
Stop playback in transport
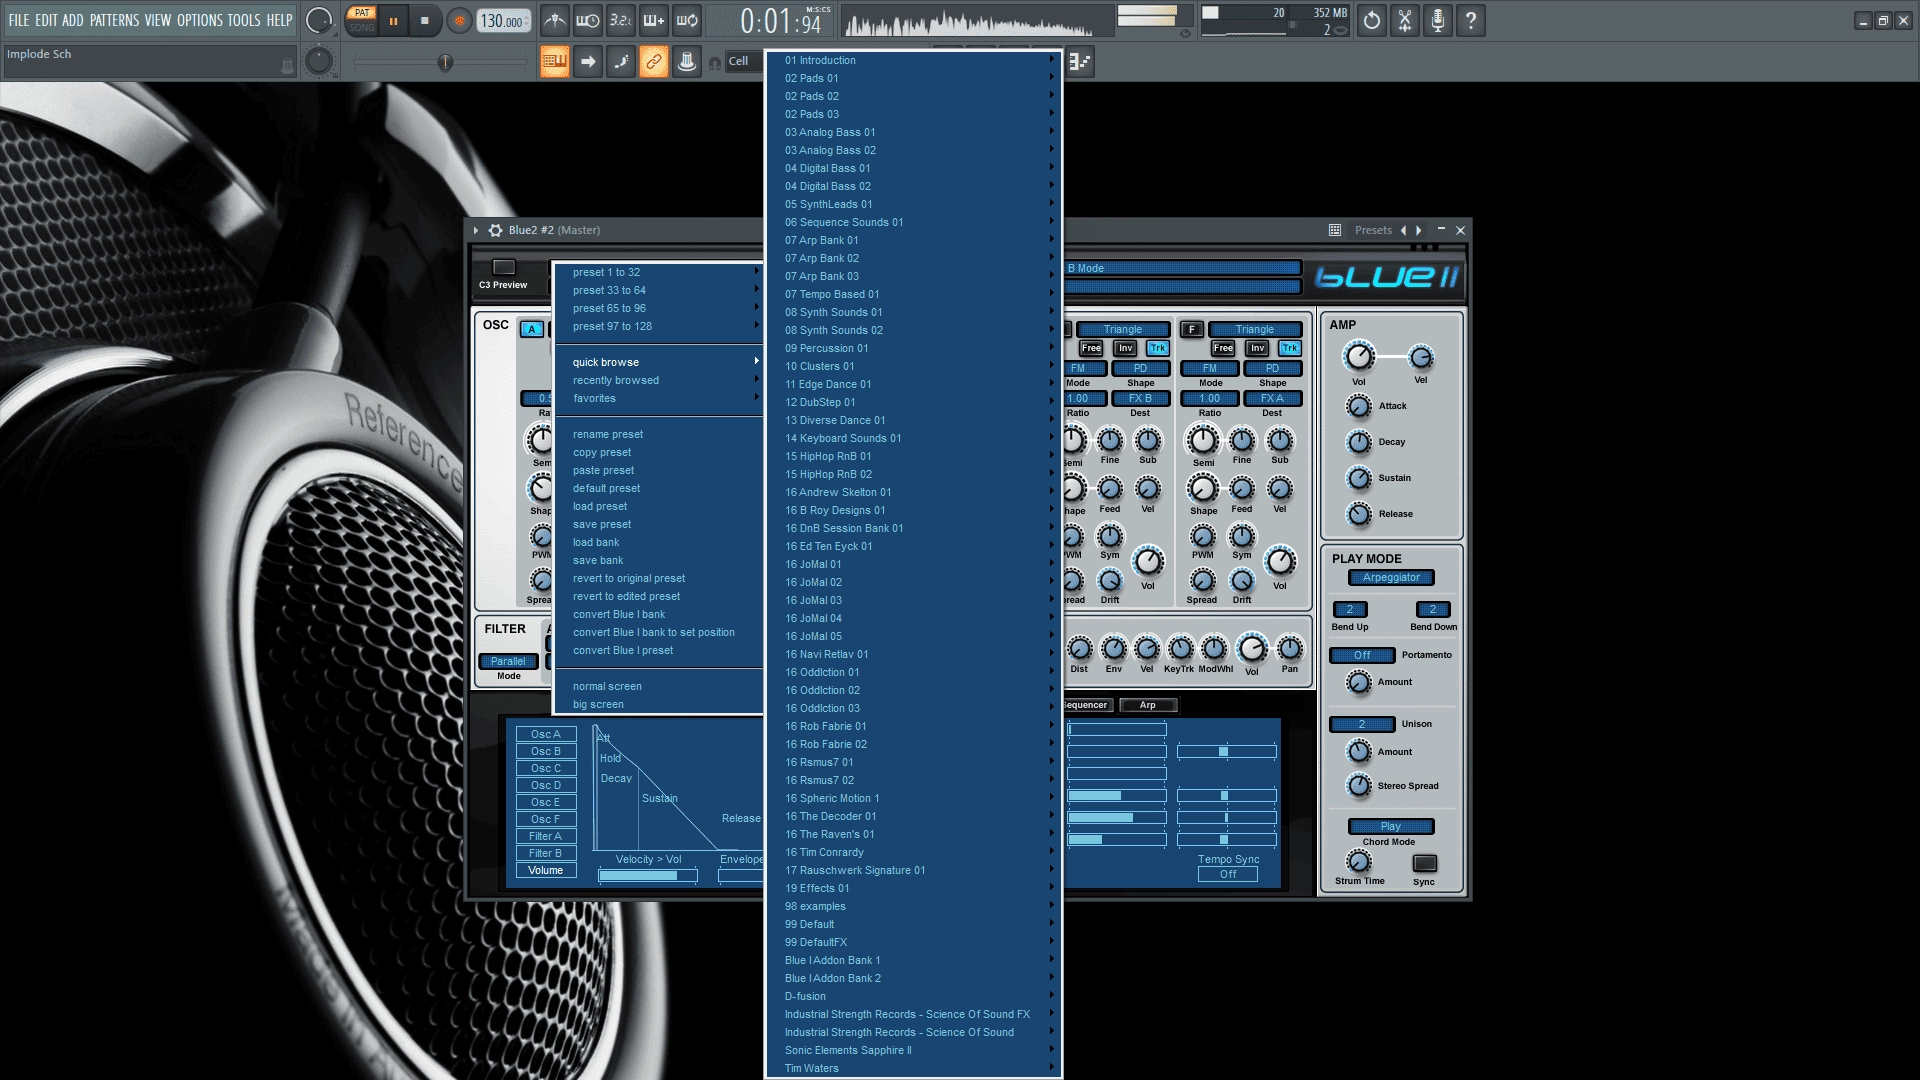point(425,21)
